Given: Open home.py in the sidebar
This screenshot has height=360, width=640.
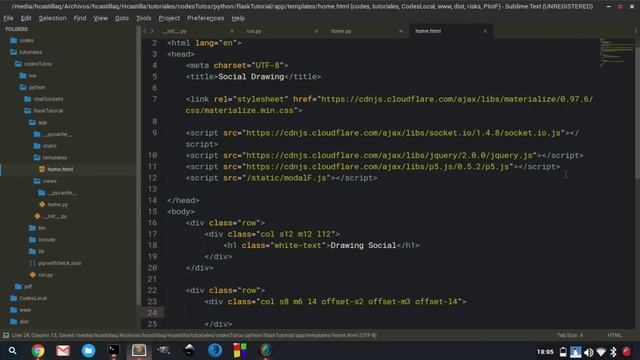Looking at the screenshot, I should coord(53,204).
